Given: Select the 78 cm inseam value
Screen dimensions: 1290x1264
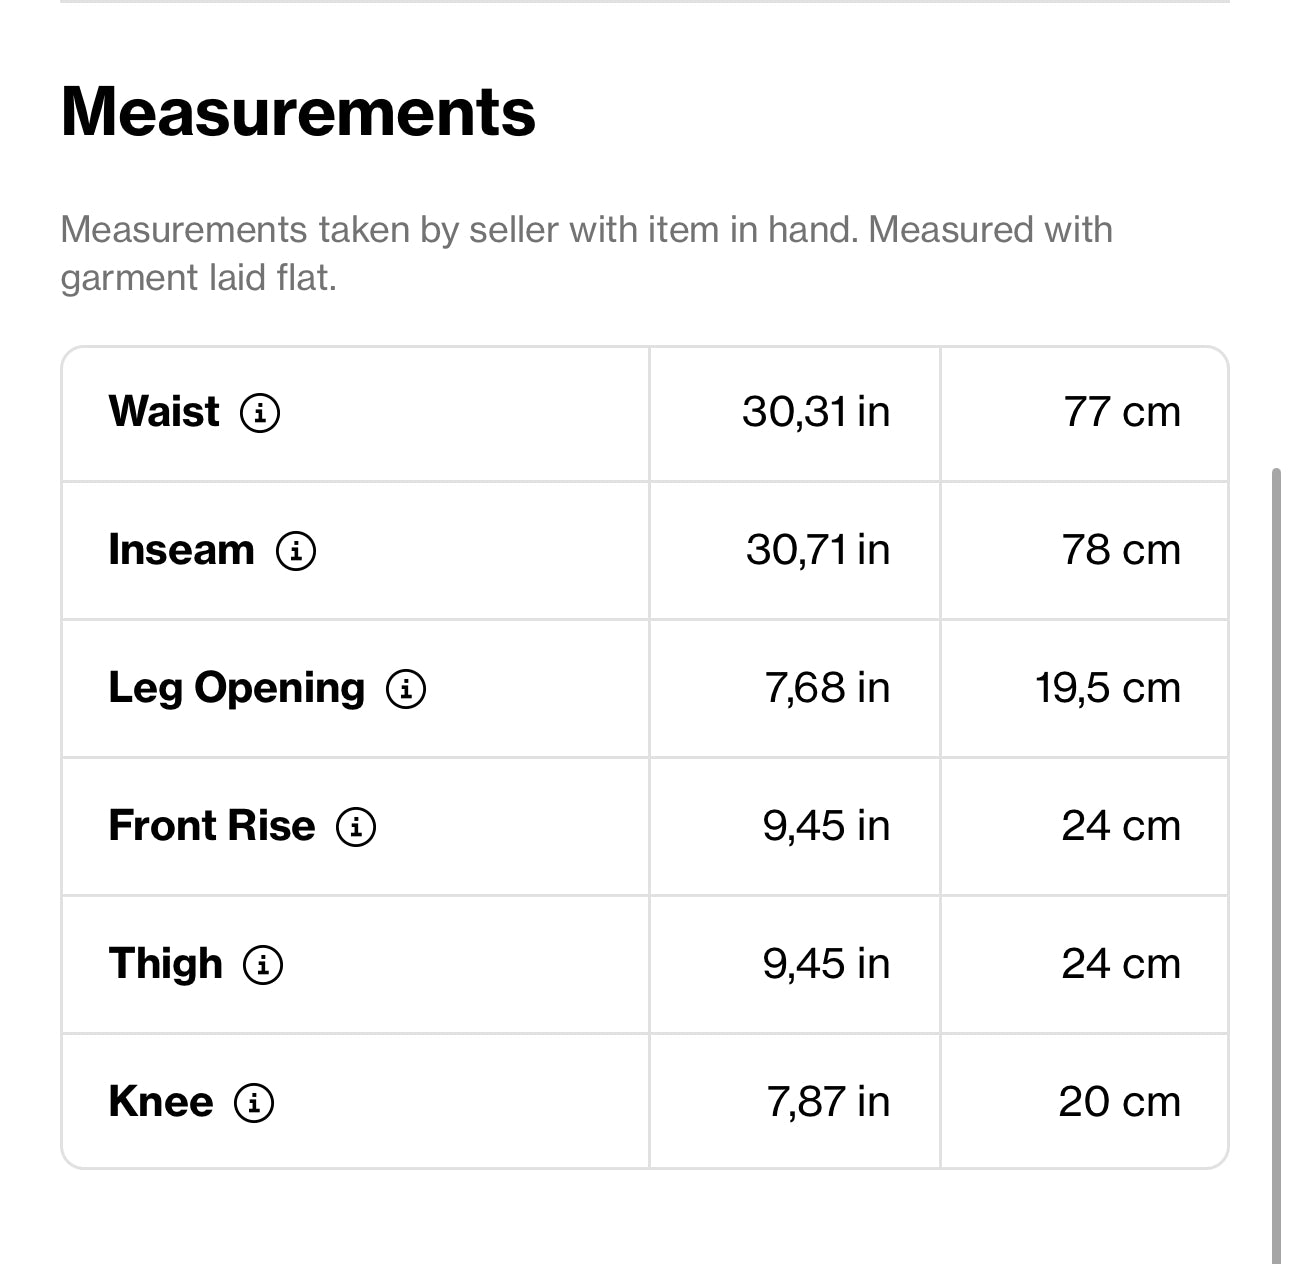Looking at the screenshot, I should [x=1121, y=550].
